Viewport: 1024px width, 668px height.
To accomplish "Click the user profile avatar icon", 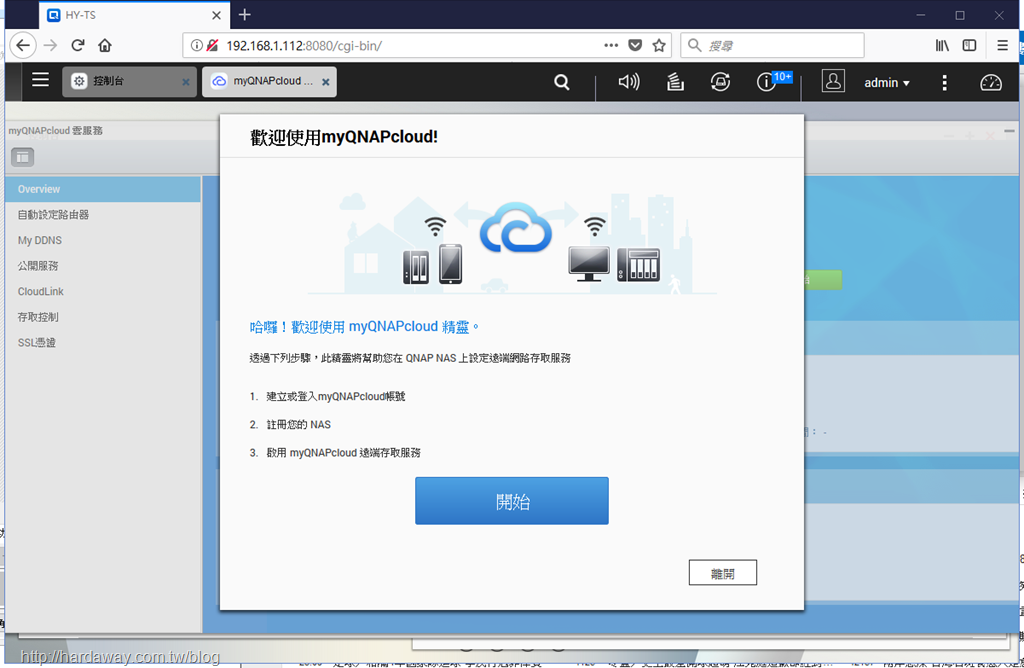I will pyautogui.click(x=833, y=81).
